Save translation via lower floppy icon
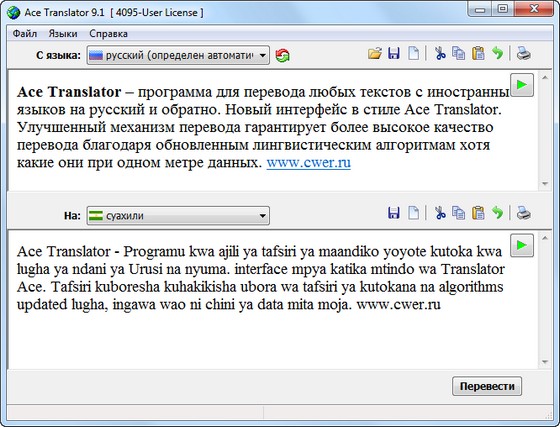 click(394, 213)
